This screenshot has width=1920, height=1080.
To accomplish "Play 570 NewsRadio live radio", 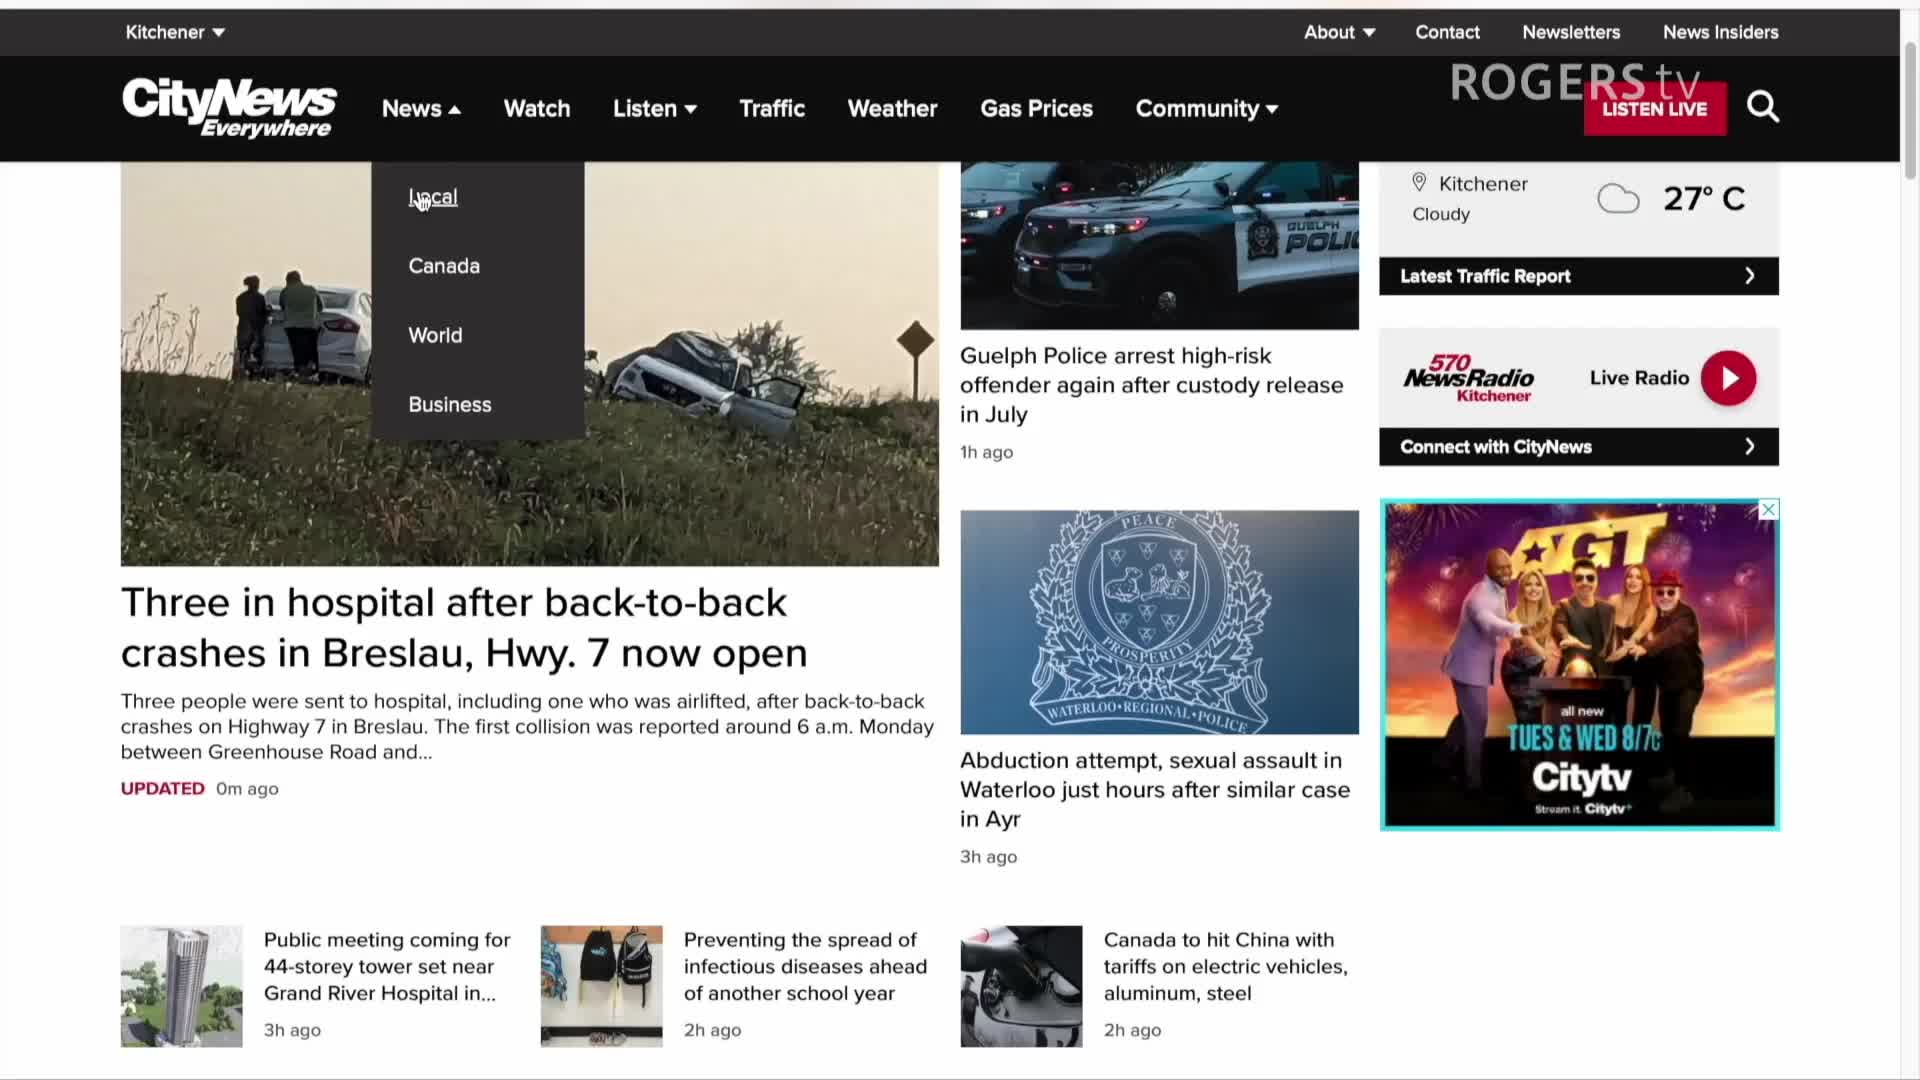I will [x=1729, y=378].
